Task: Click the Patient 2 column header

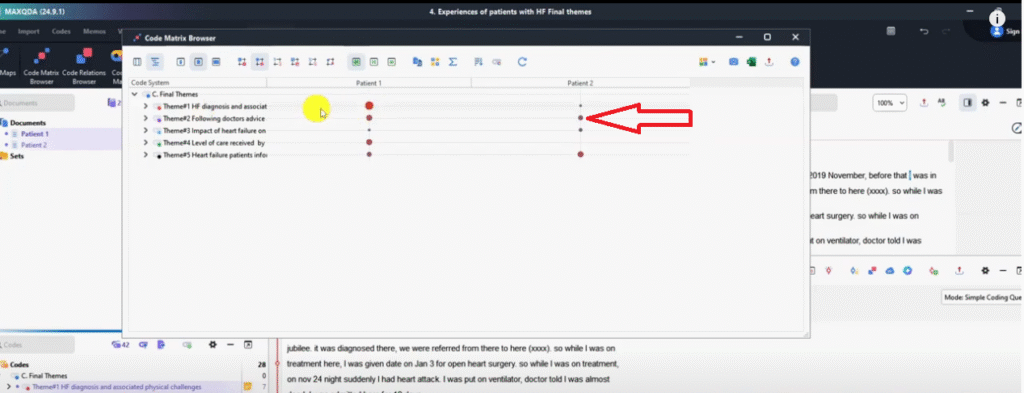Action: pos(580,83)
